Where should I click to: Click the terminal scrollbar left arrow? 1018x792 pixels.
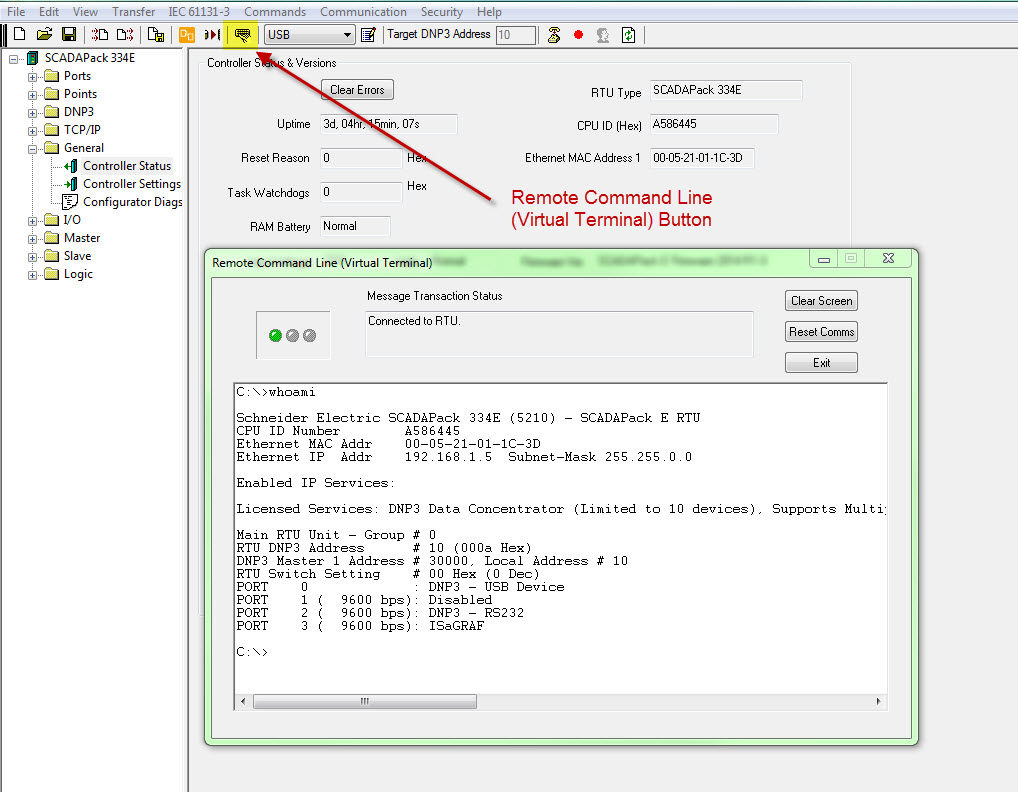point(243,701)
